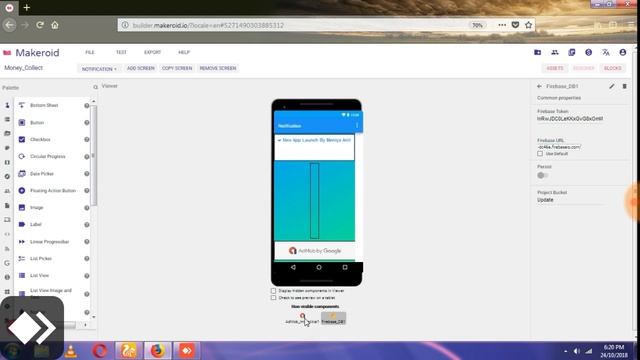Open the Notification screen dropdown

99,69
